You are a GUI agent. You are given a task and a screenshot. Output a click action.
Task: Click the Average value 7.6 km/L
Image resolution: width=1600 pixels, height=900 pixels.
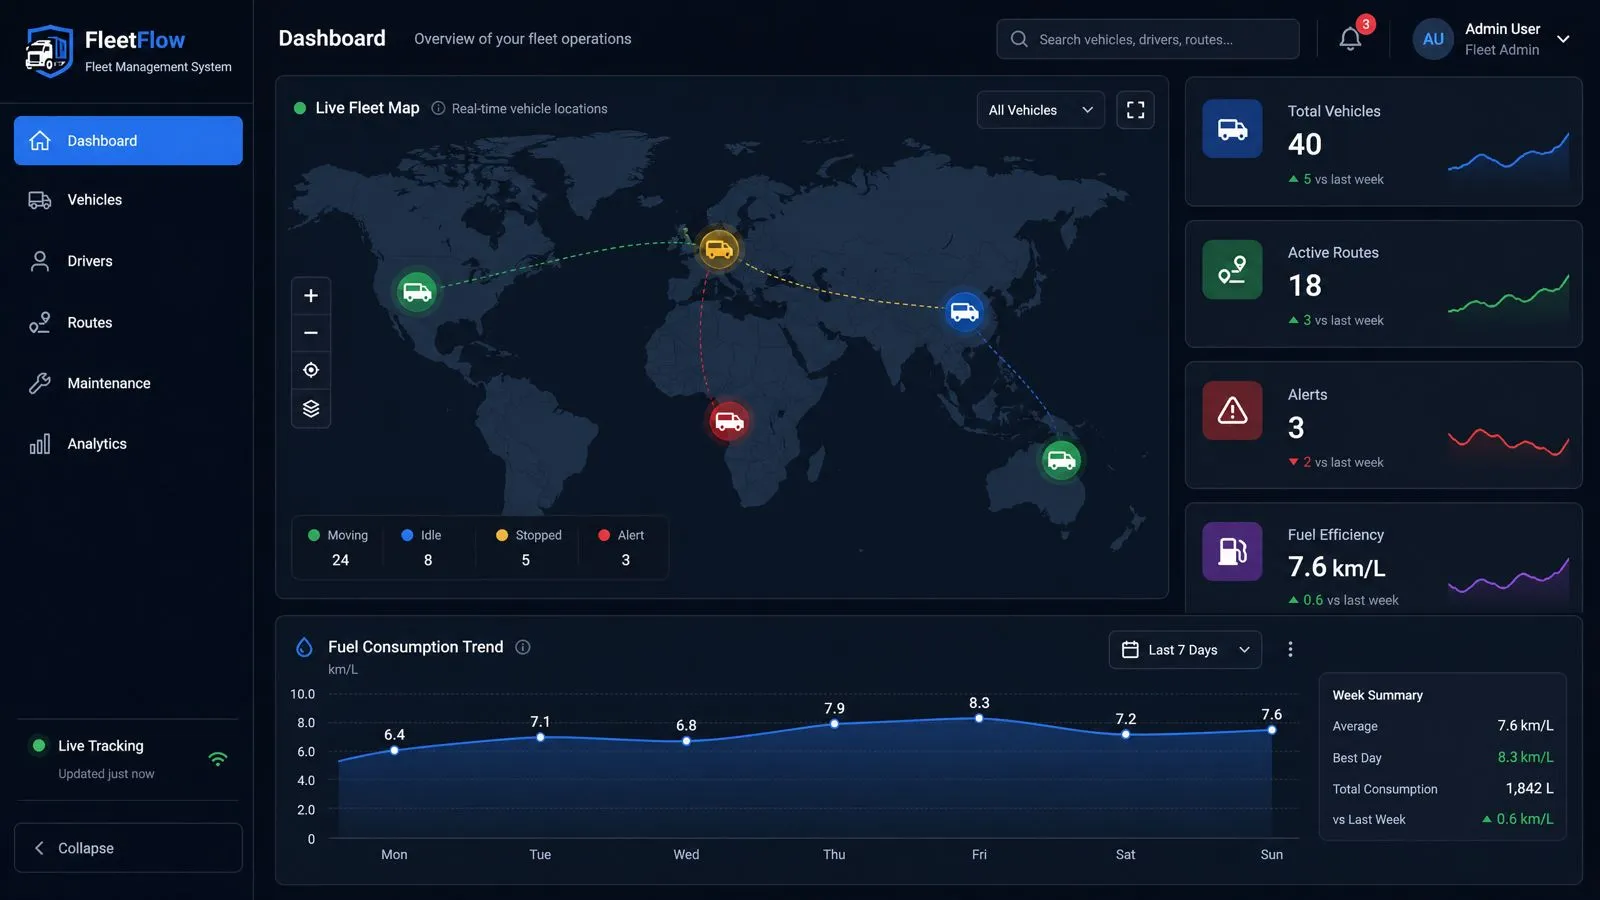tap(1525, 725)
